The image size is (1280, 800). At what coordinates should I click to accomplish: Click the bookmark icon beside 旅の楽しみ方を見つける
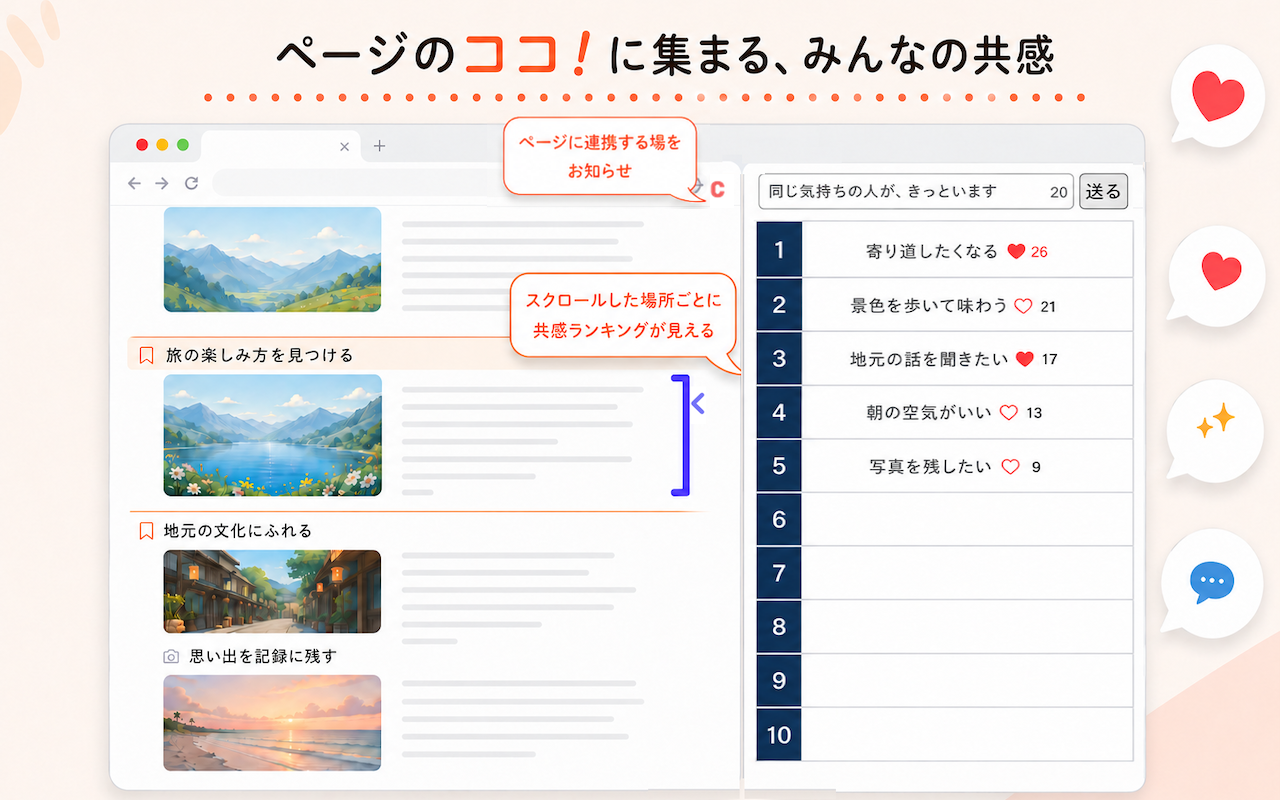[146, 355]
